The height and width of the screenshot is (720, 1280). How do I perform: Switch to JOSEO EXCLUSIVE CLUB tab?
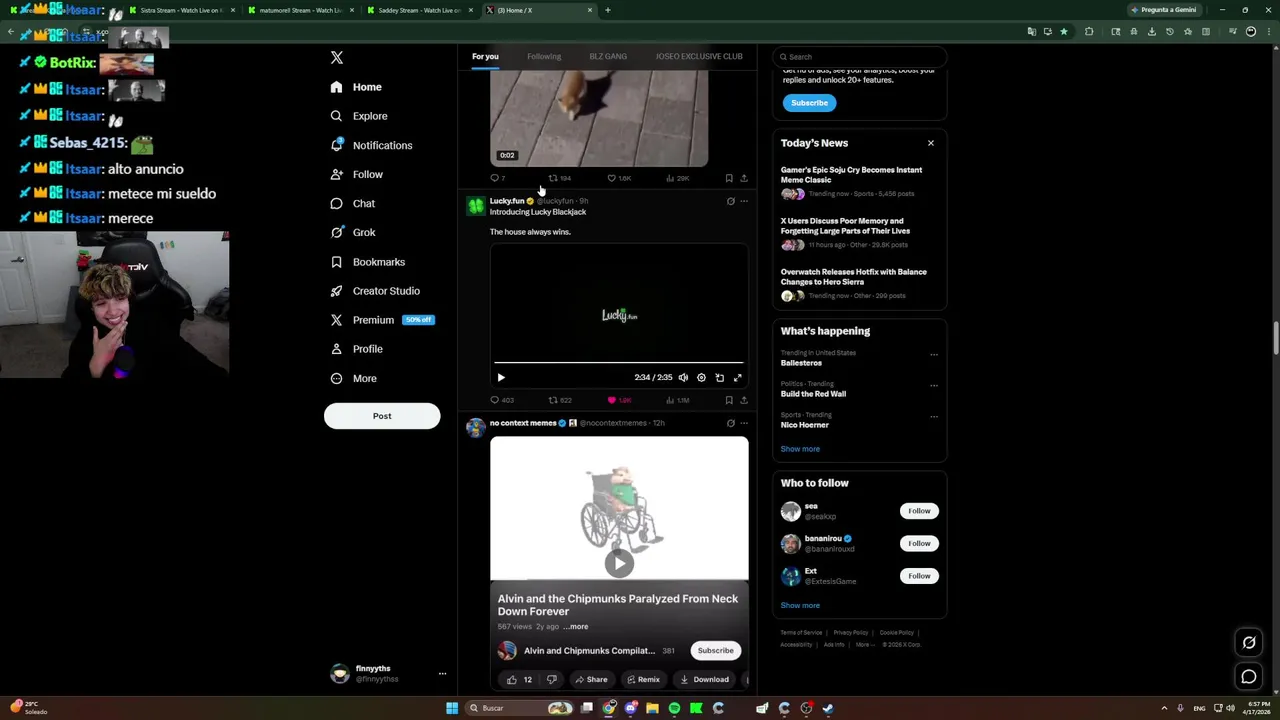699,56
